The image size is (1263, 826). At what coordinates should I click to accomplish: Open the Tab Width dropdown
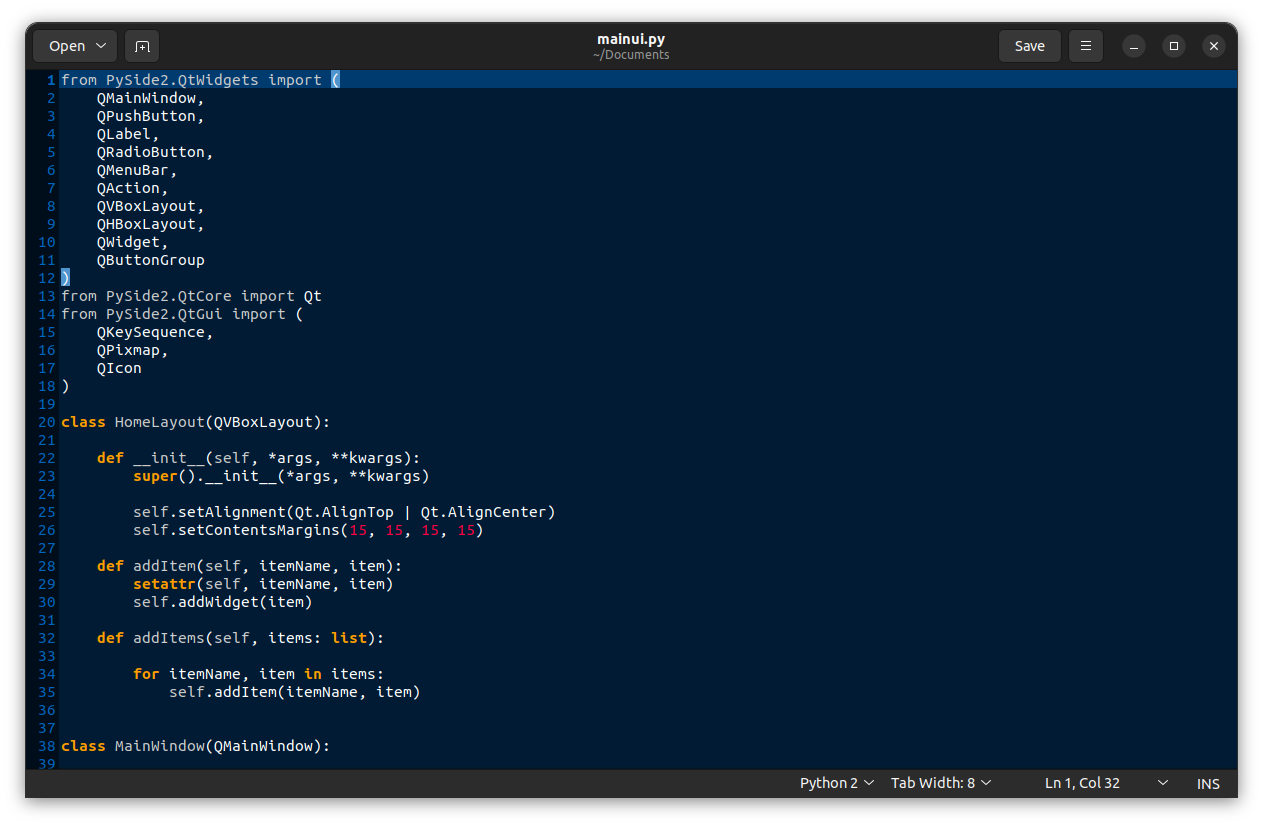pyautogui.click(x=939, y=783)
